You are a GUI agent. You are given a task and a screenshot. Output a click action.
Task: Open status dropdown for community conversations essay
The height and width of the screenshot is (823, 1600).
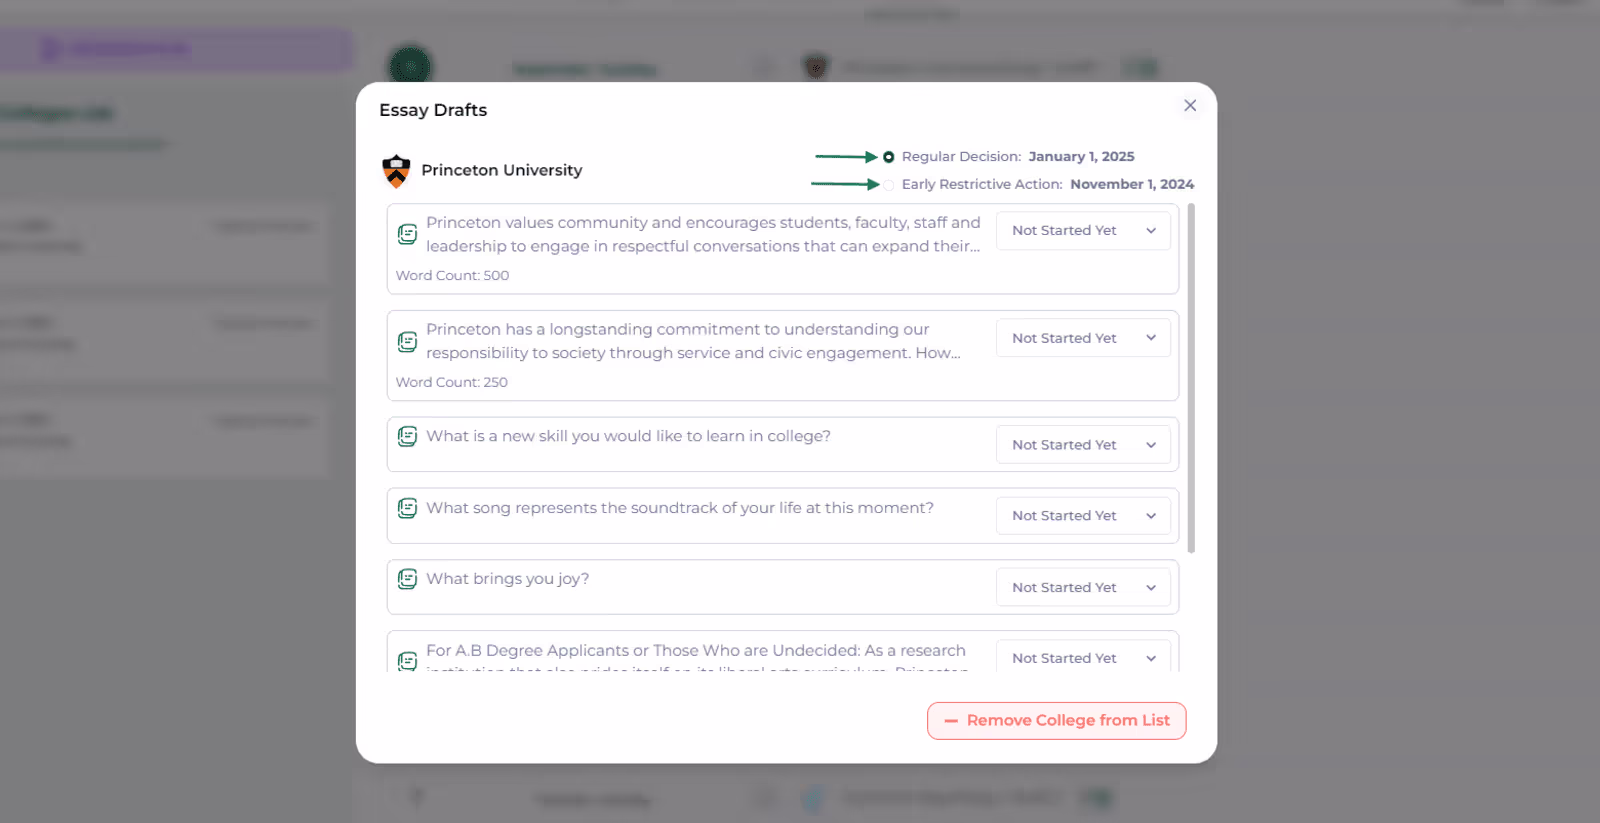pos(1083,231)
